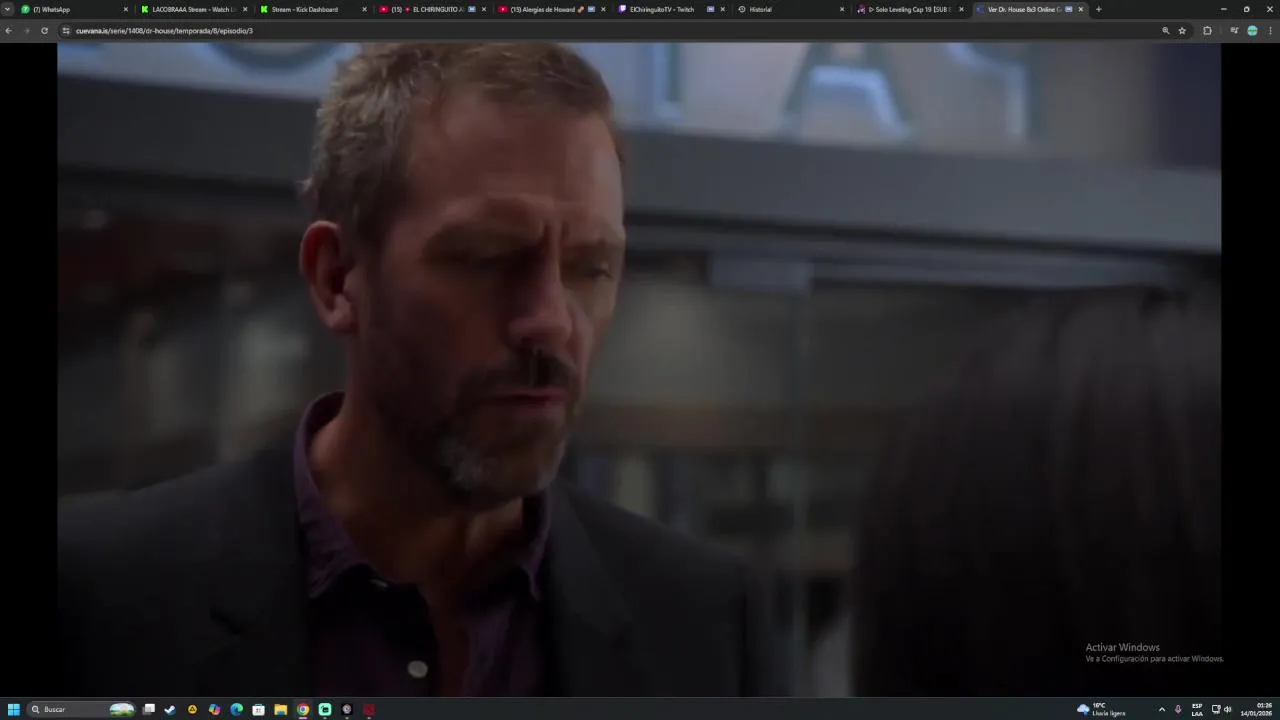Open the media control button in toolbar
Viewport: 1280px width, 720px height.
[x=1234, y=31]
